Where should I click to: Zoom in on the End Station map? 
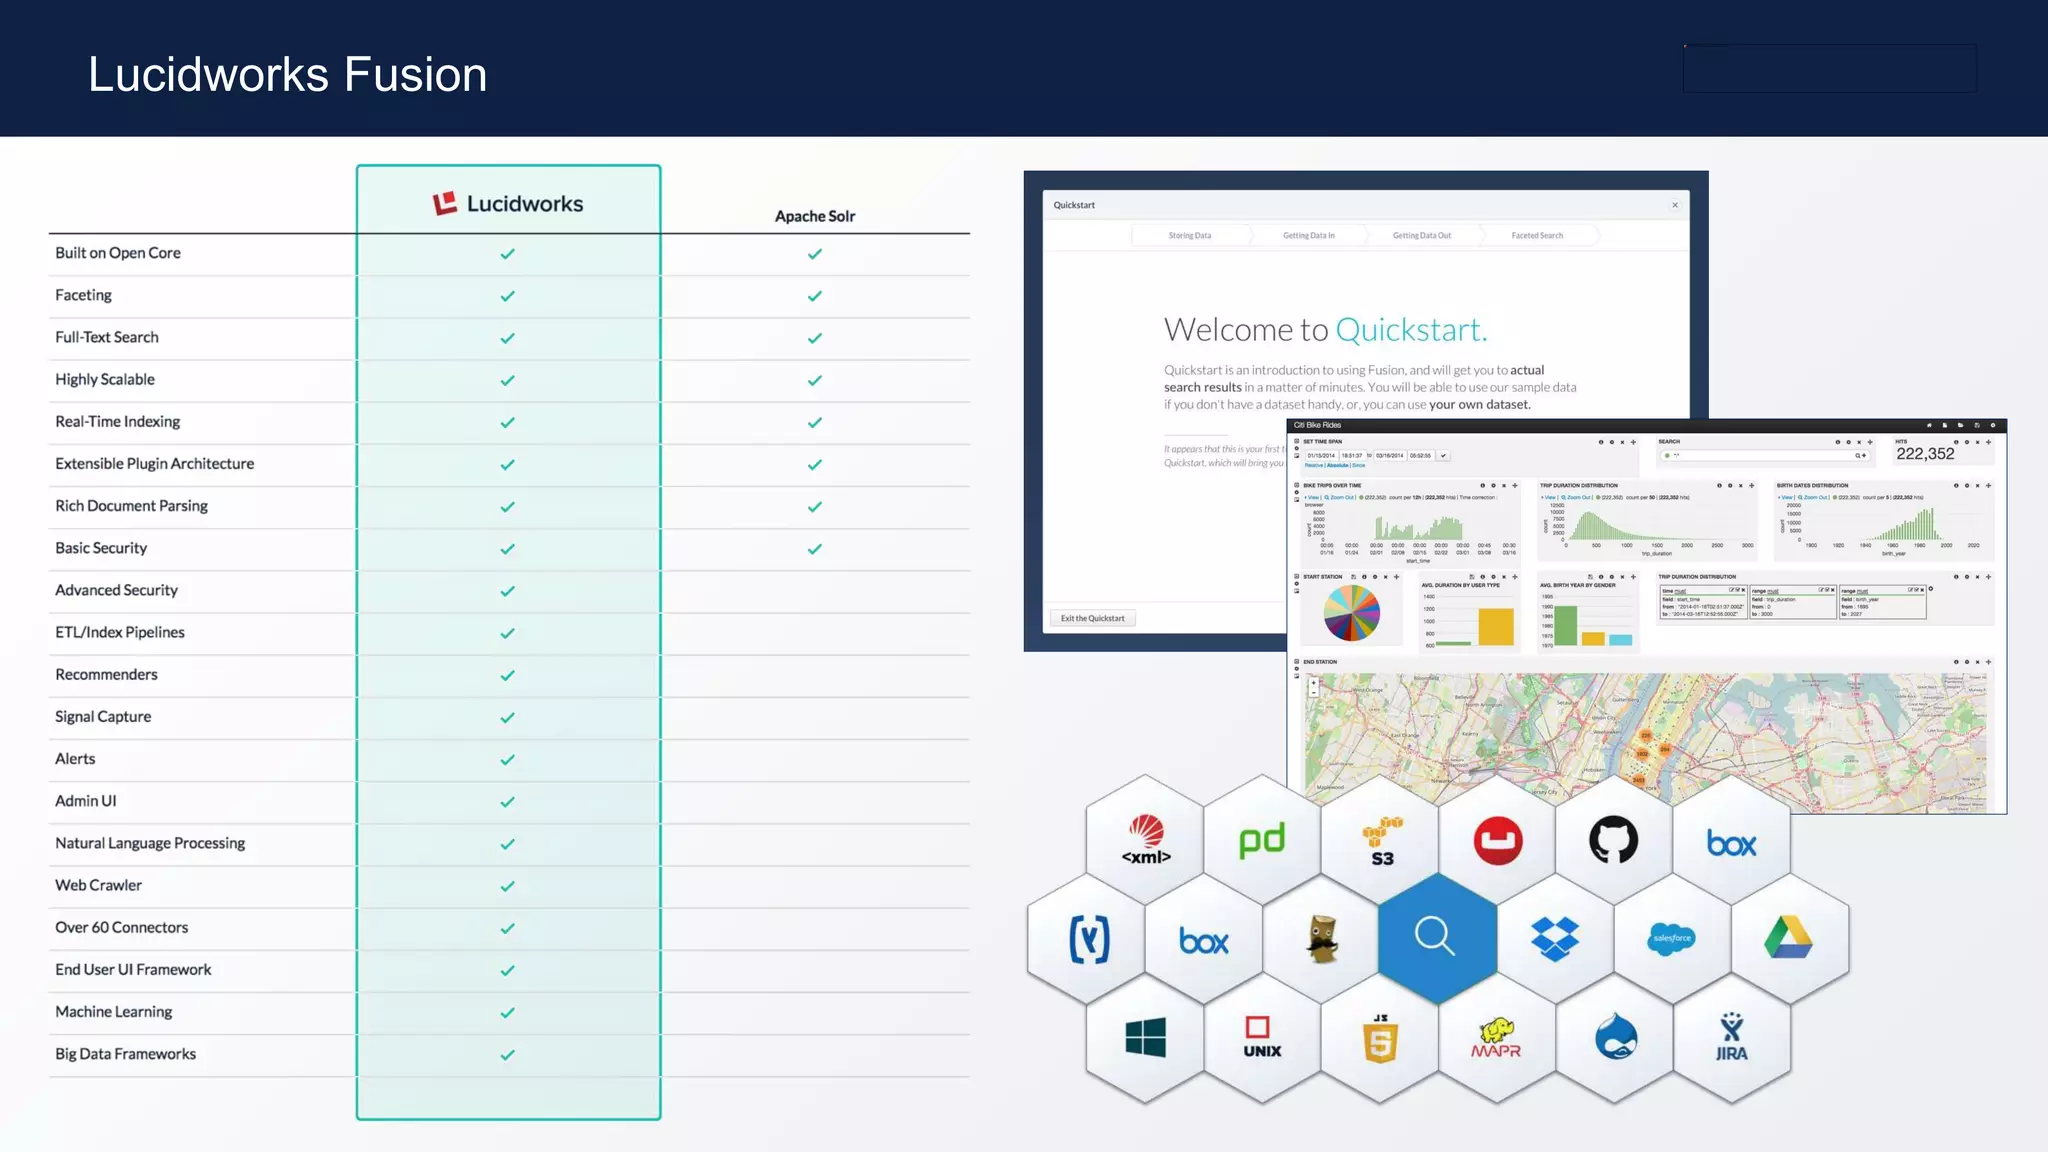[1314, 683]
